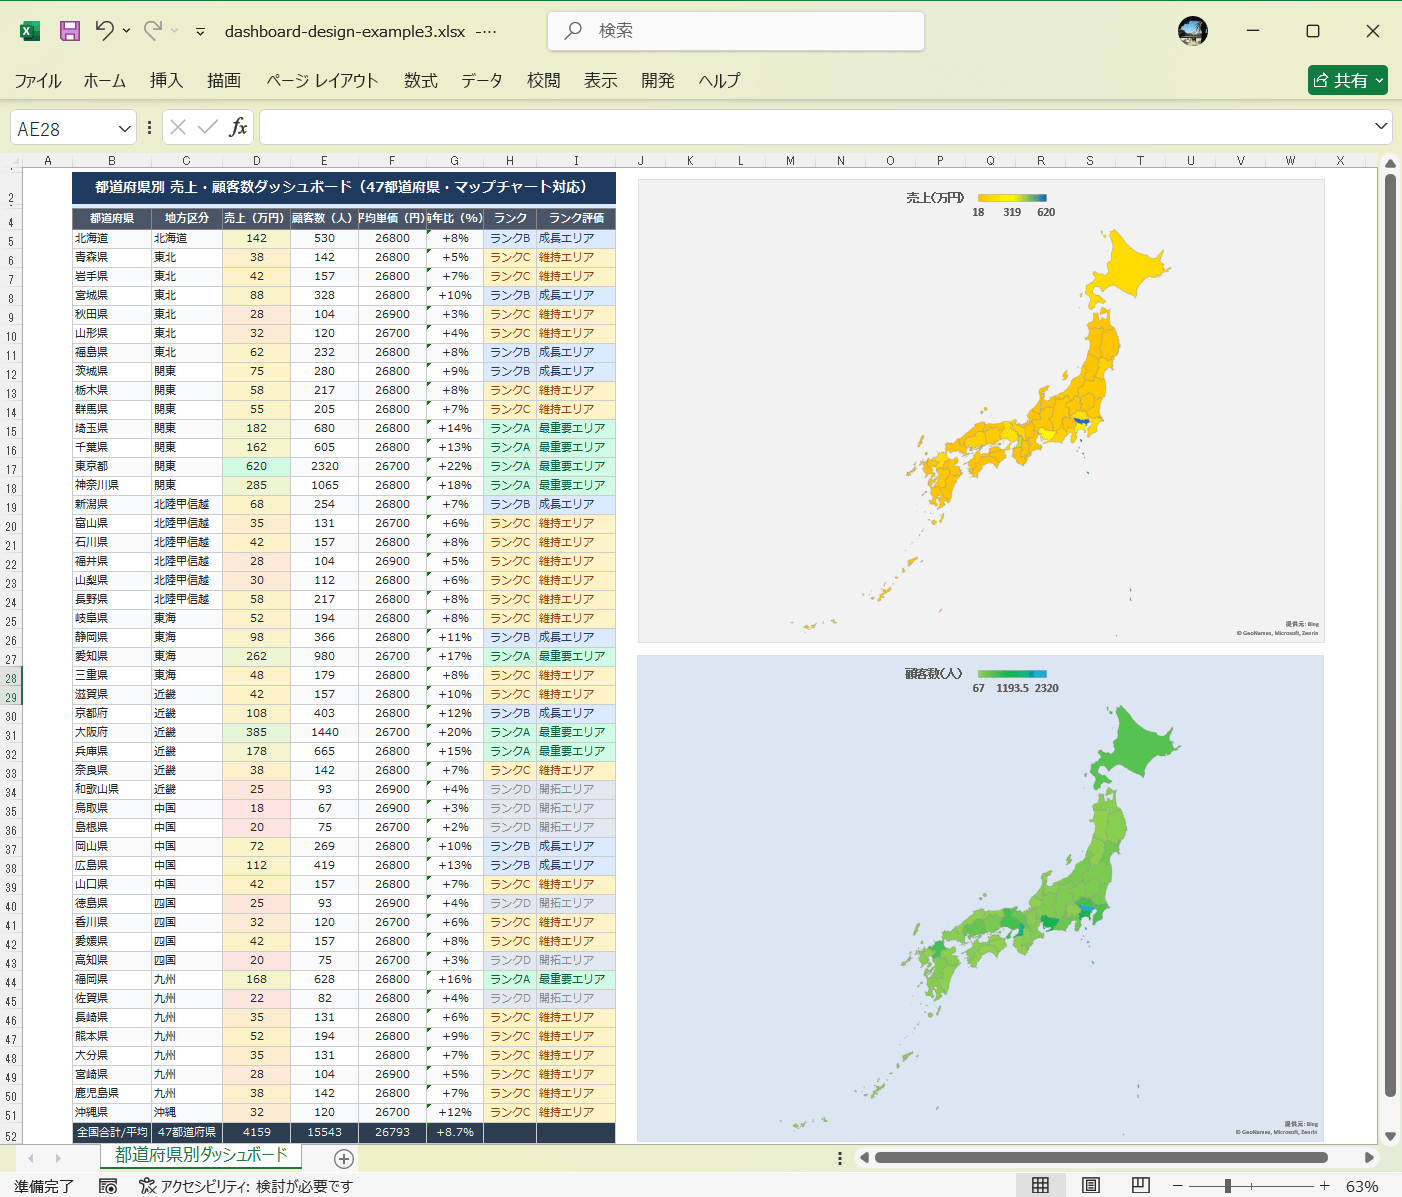This screenshot has height=1197, width=1402.
Task: Open the ファイル menu
Action: (38, 80)
